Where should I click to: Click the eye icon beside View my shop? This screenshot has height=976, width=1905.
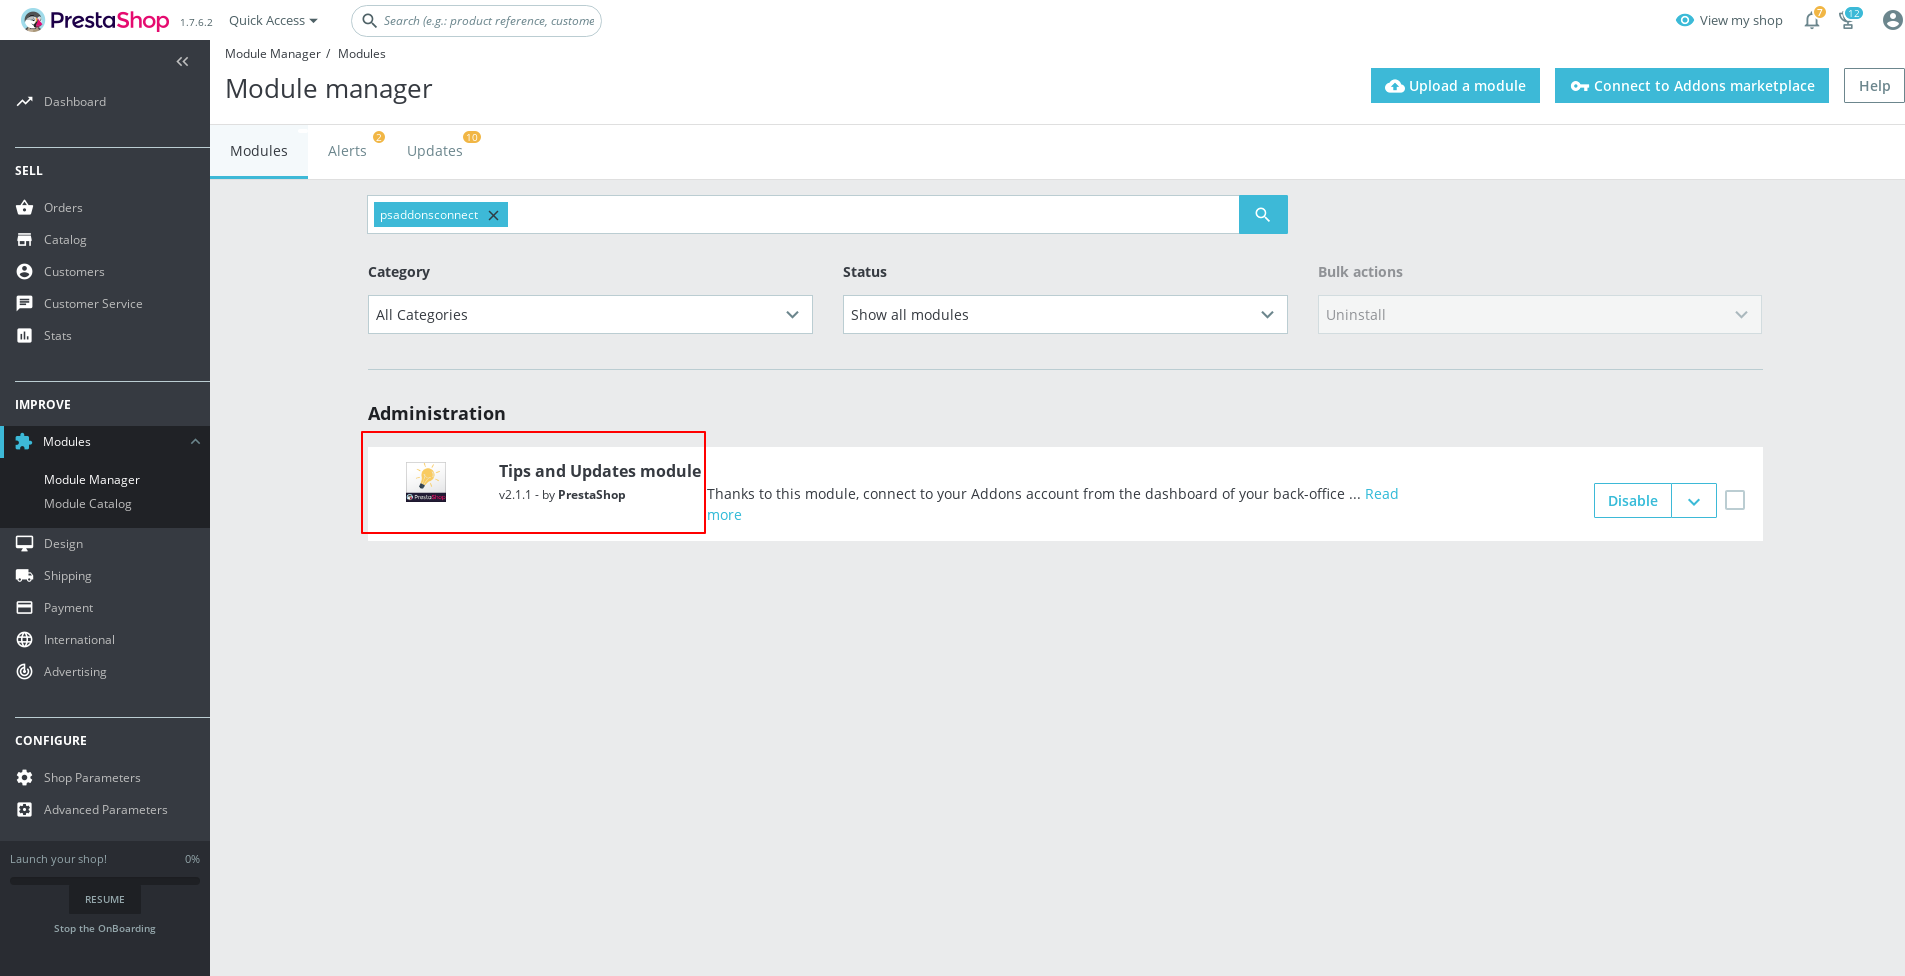pos(1684,20)
